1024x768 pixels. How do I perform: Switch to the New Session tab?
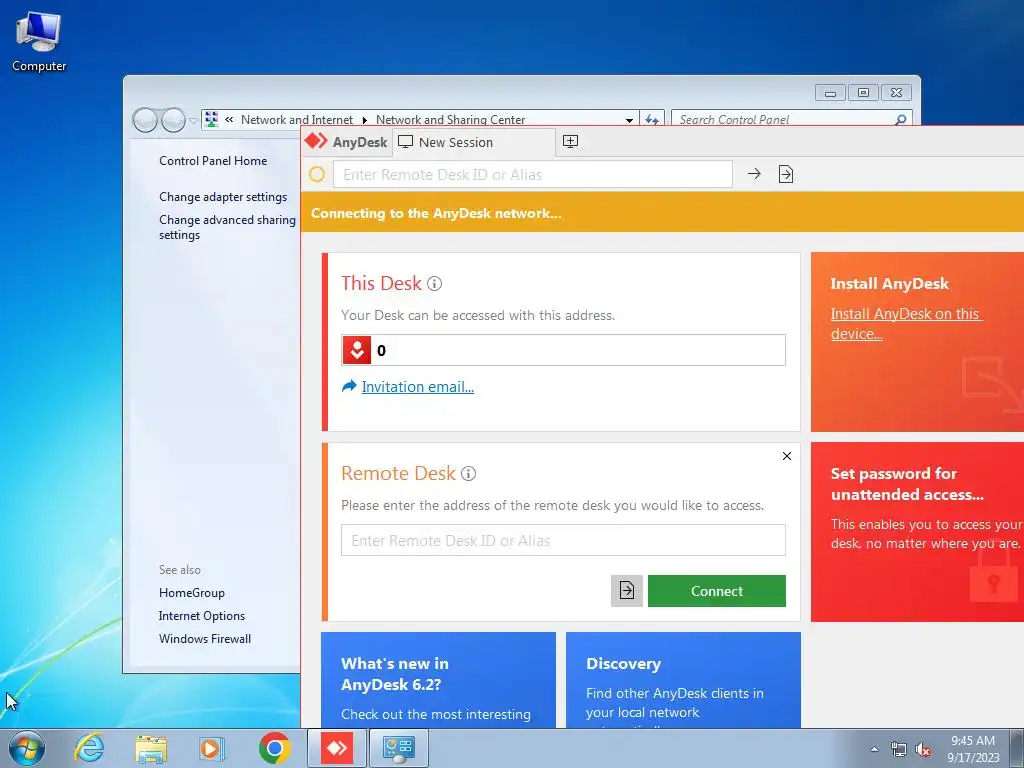click(x=473, y=142)
